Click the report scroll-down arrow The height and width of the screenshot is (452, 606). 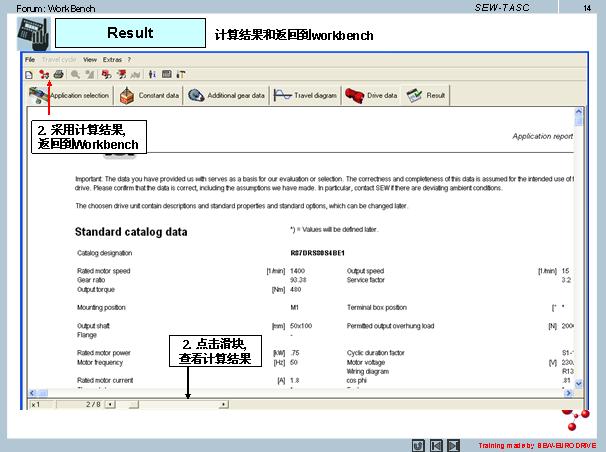tap(579, 384)
